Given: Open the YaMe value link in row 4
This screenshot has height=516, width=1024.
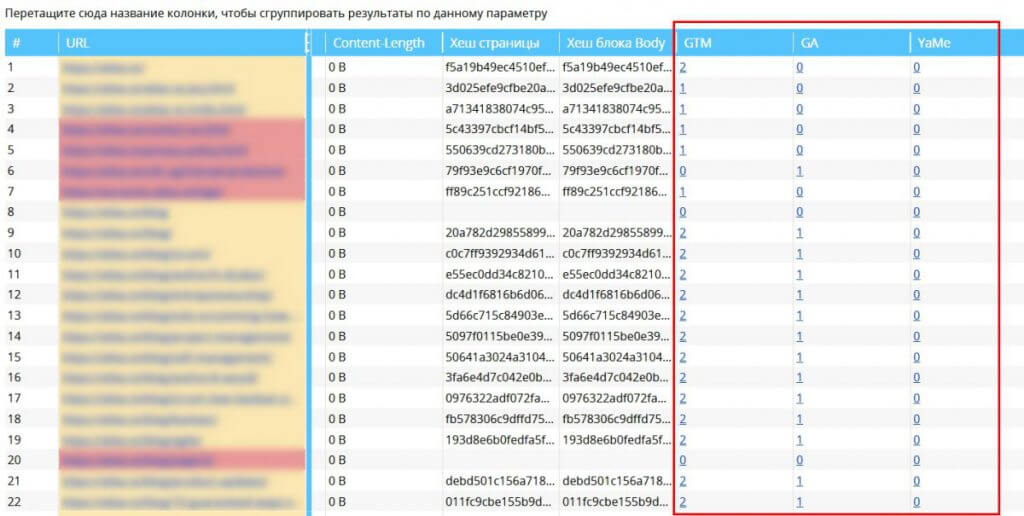Looking at the screenshot, I should pyautogui.click(x=916, y=129).
